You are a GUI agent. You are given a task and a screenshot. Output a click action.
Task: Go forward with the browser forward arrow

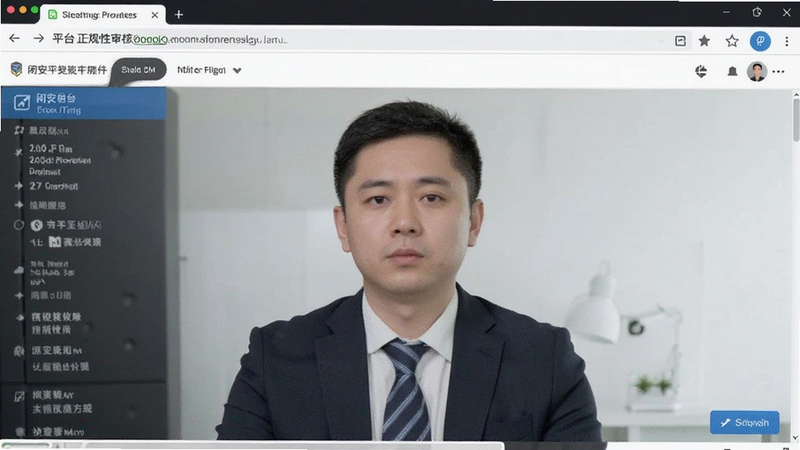click(x=38, y=39)
